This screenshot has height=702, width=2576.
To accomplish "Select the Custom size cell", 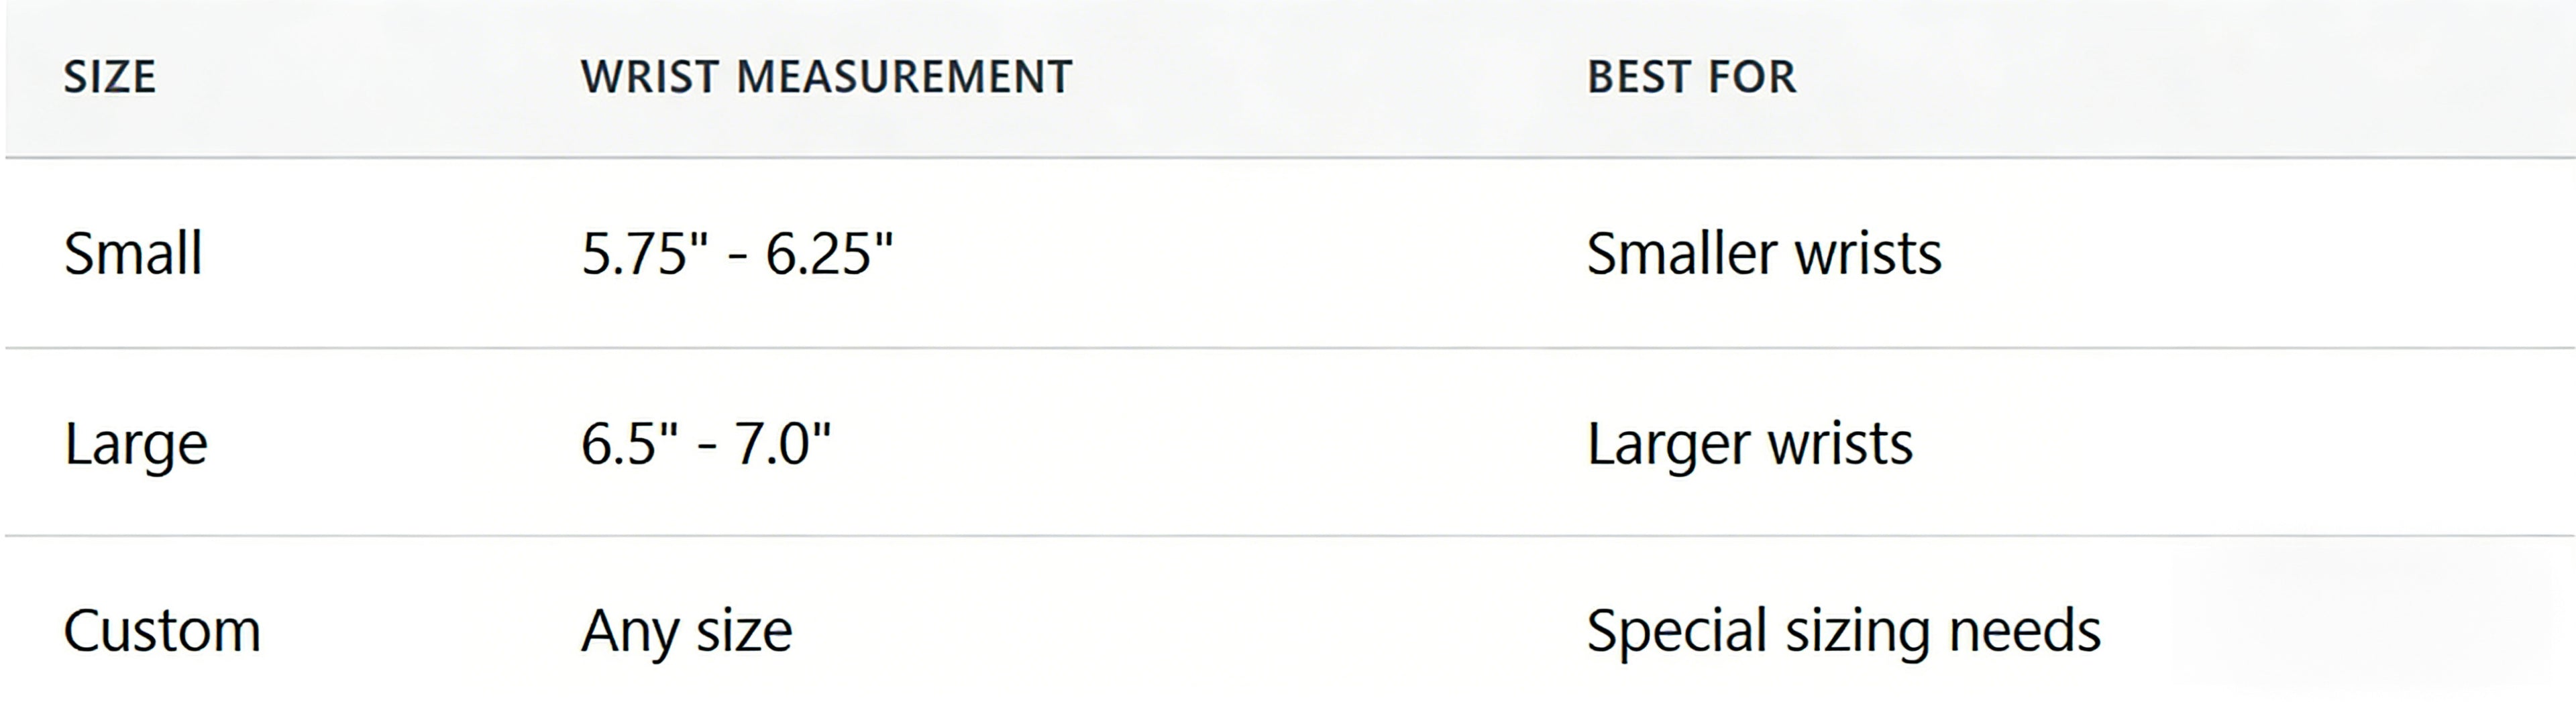I will coord(162,631).
